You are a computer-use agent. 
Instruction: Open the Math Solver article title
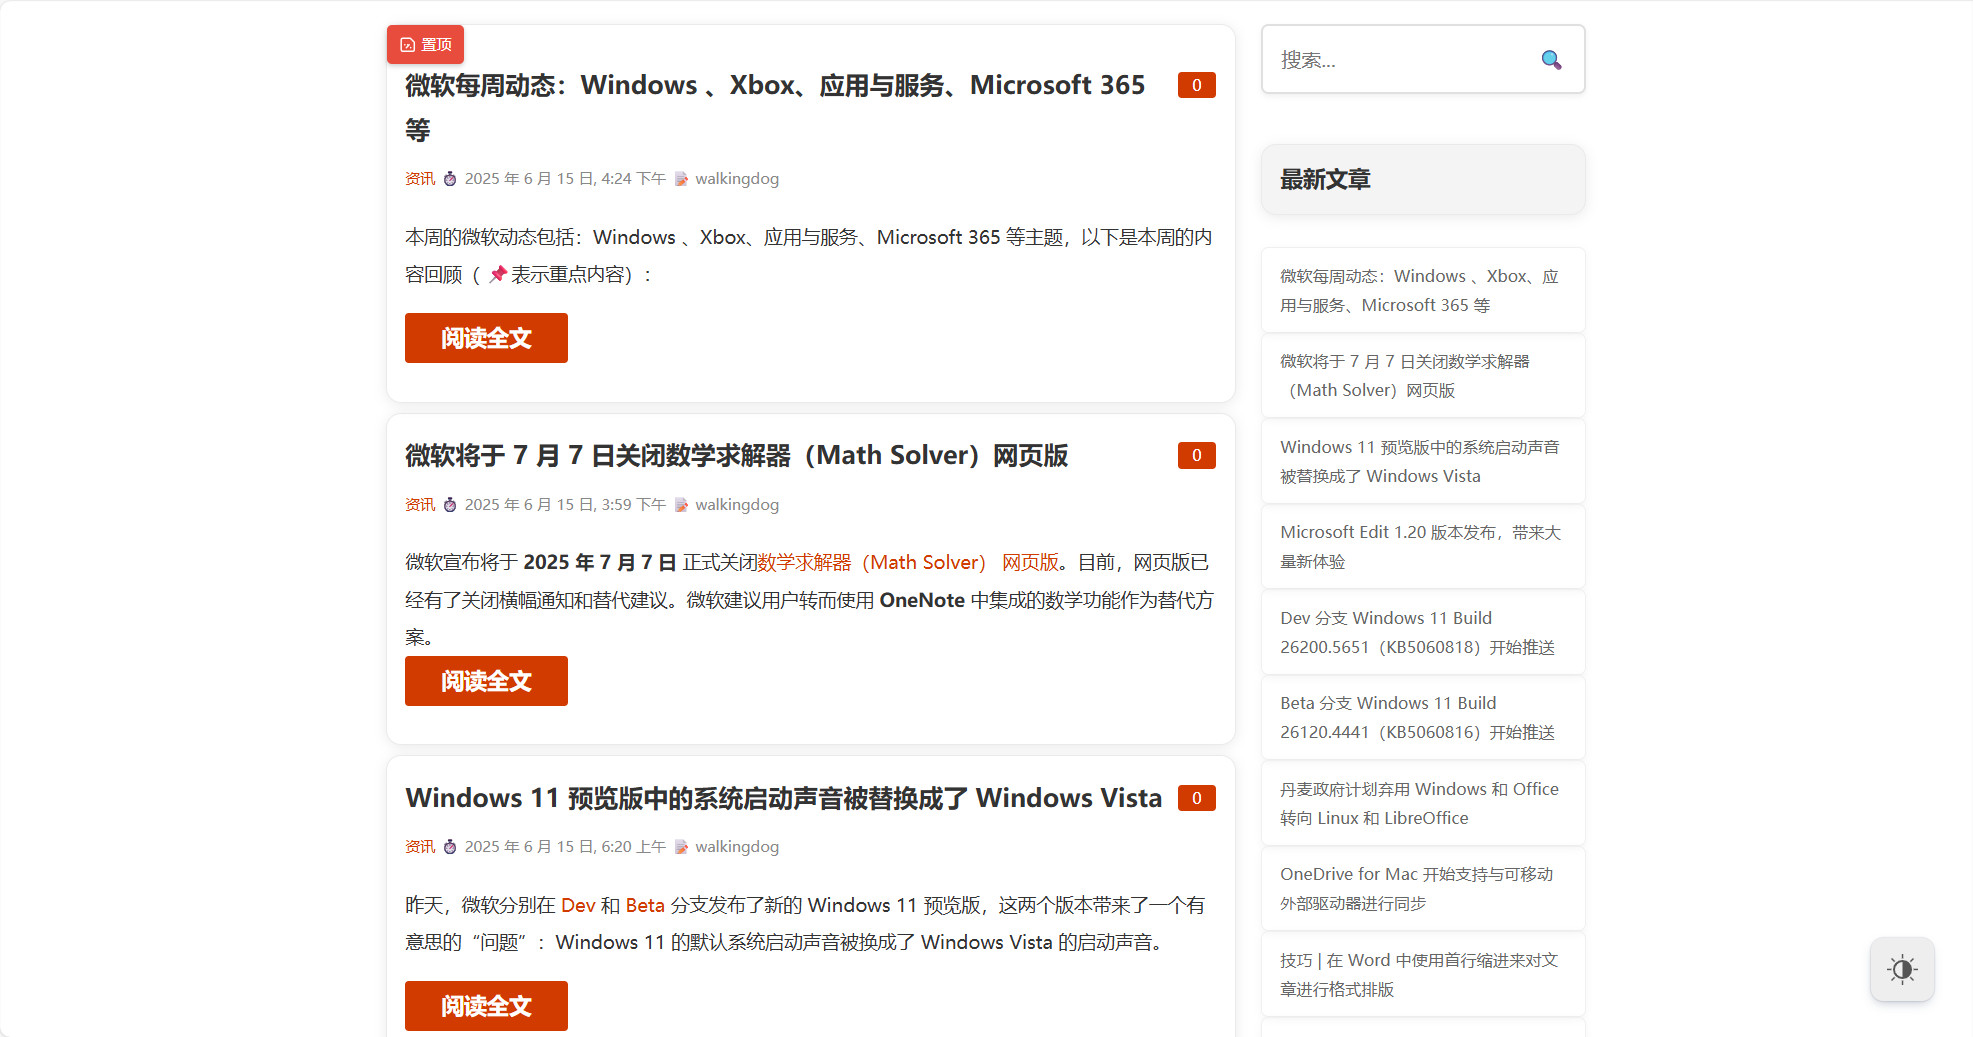(x=737, y=456)
